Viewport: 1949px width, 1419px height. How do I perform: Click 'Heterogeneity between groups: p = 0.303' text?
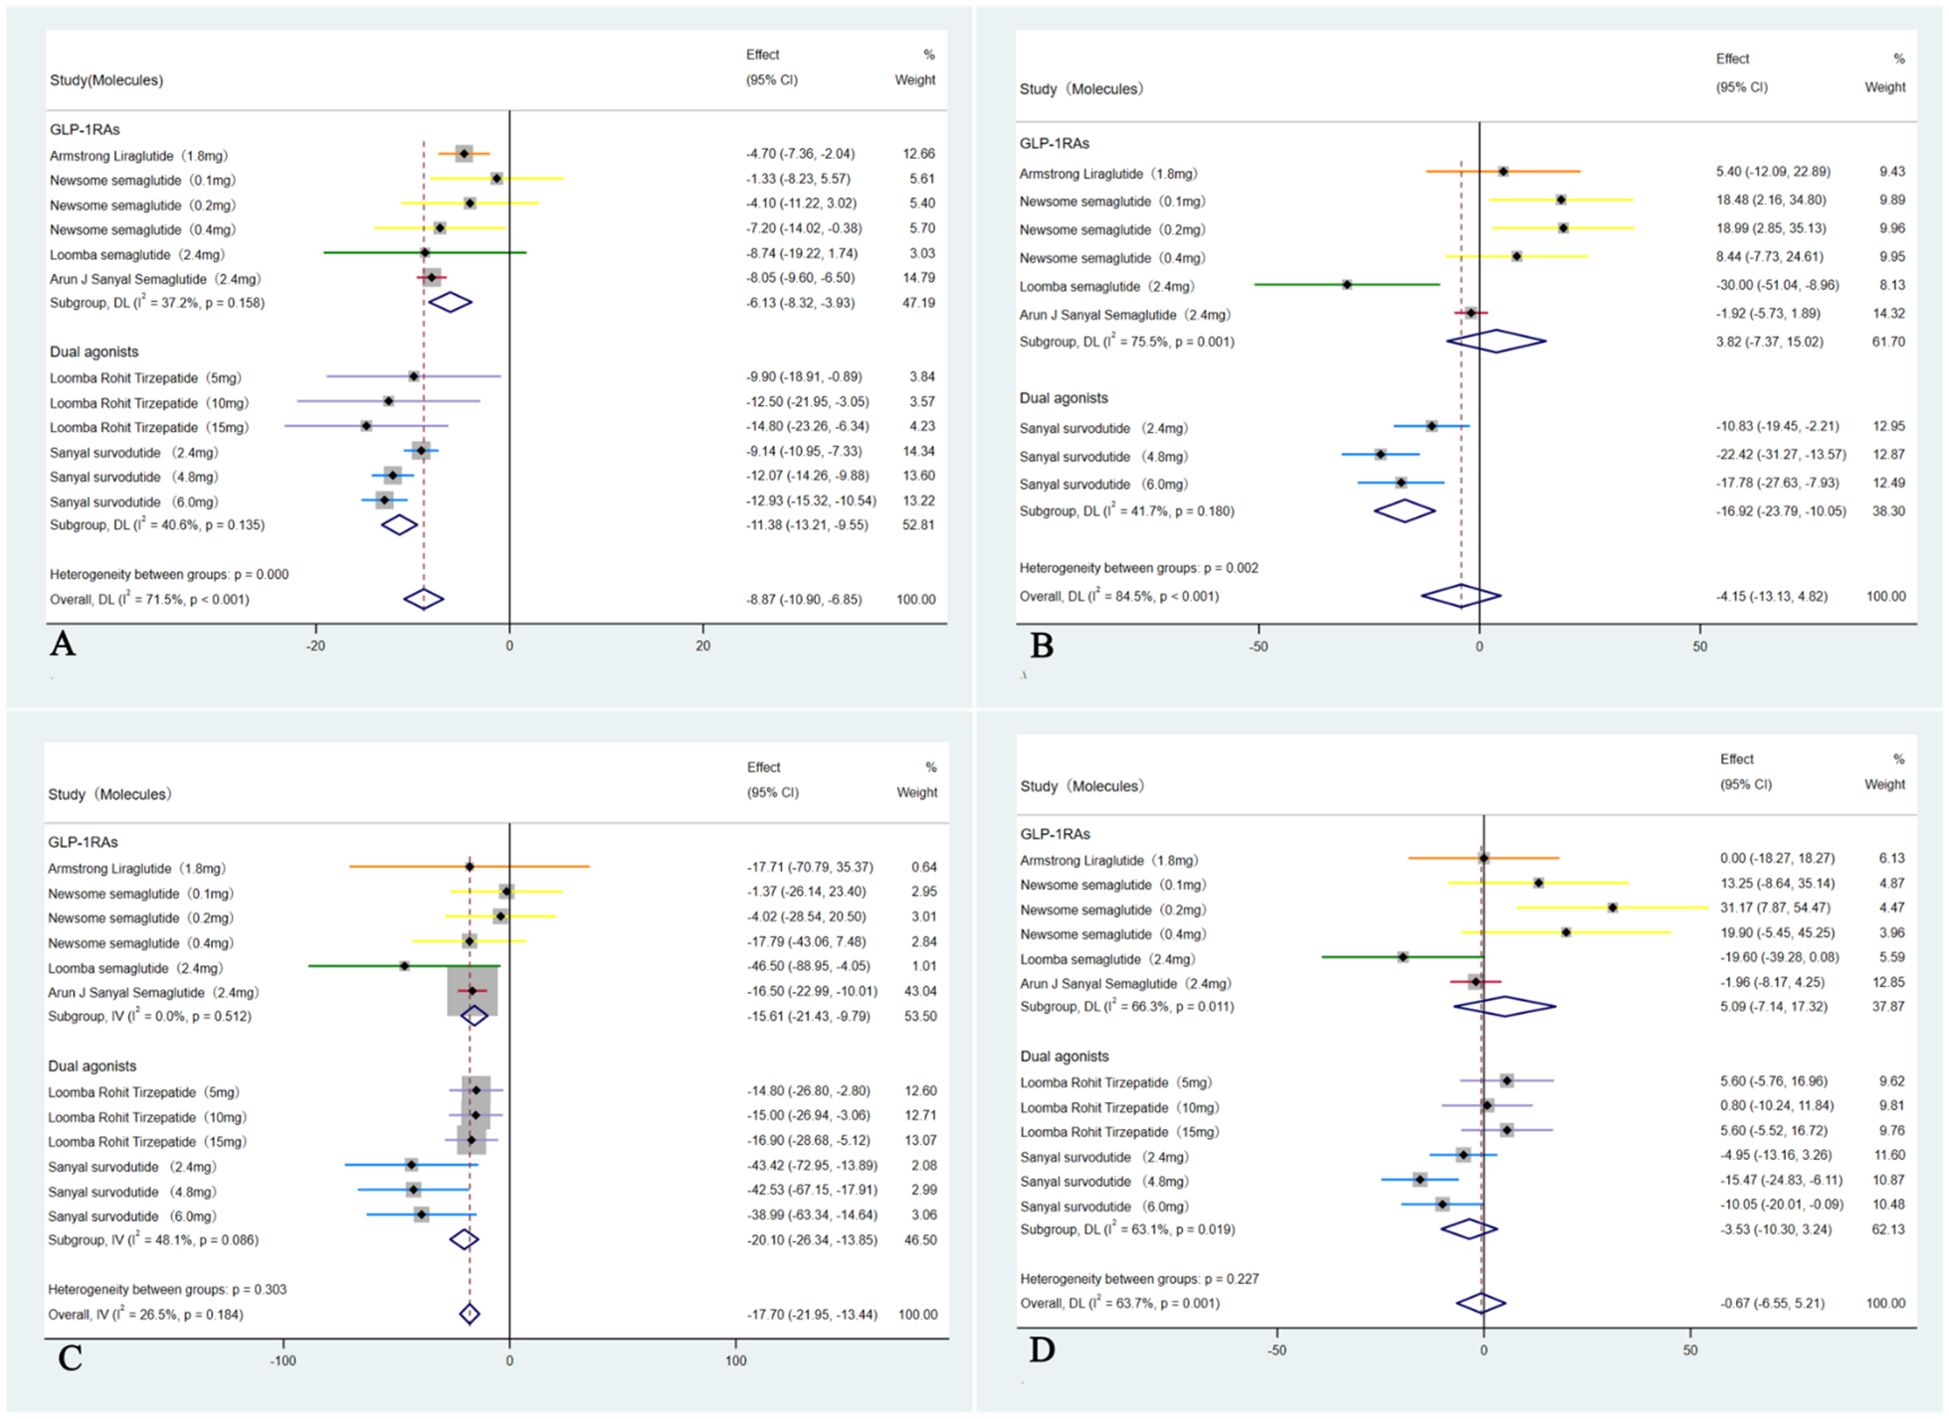tap(167, 1290)
